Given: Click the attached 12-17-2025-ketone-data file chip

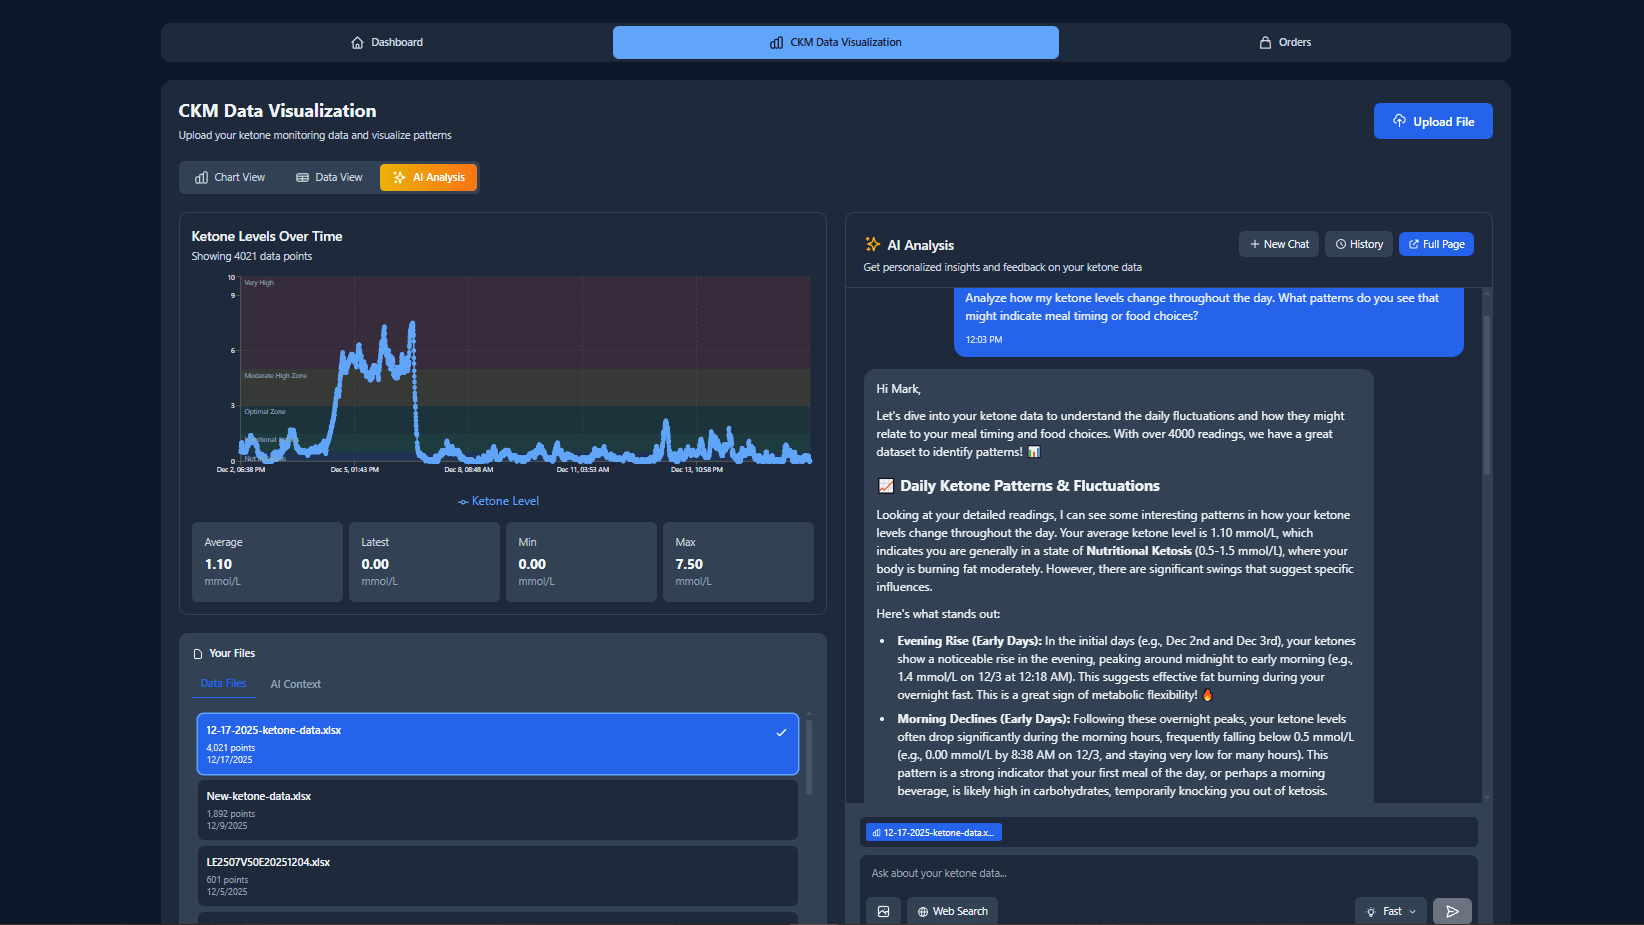Looking at the screenshot, I should (933, 832).
